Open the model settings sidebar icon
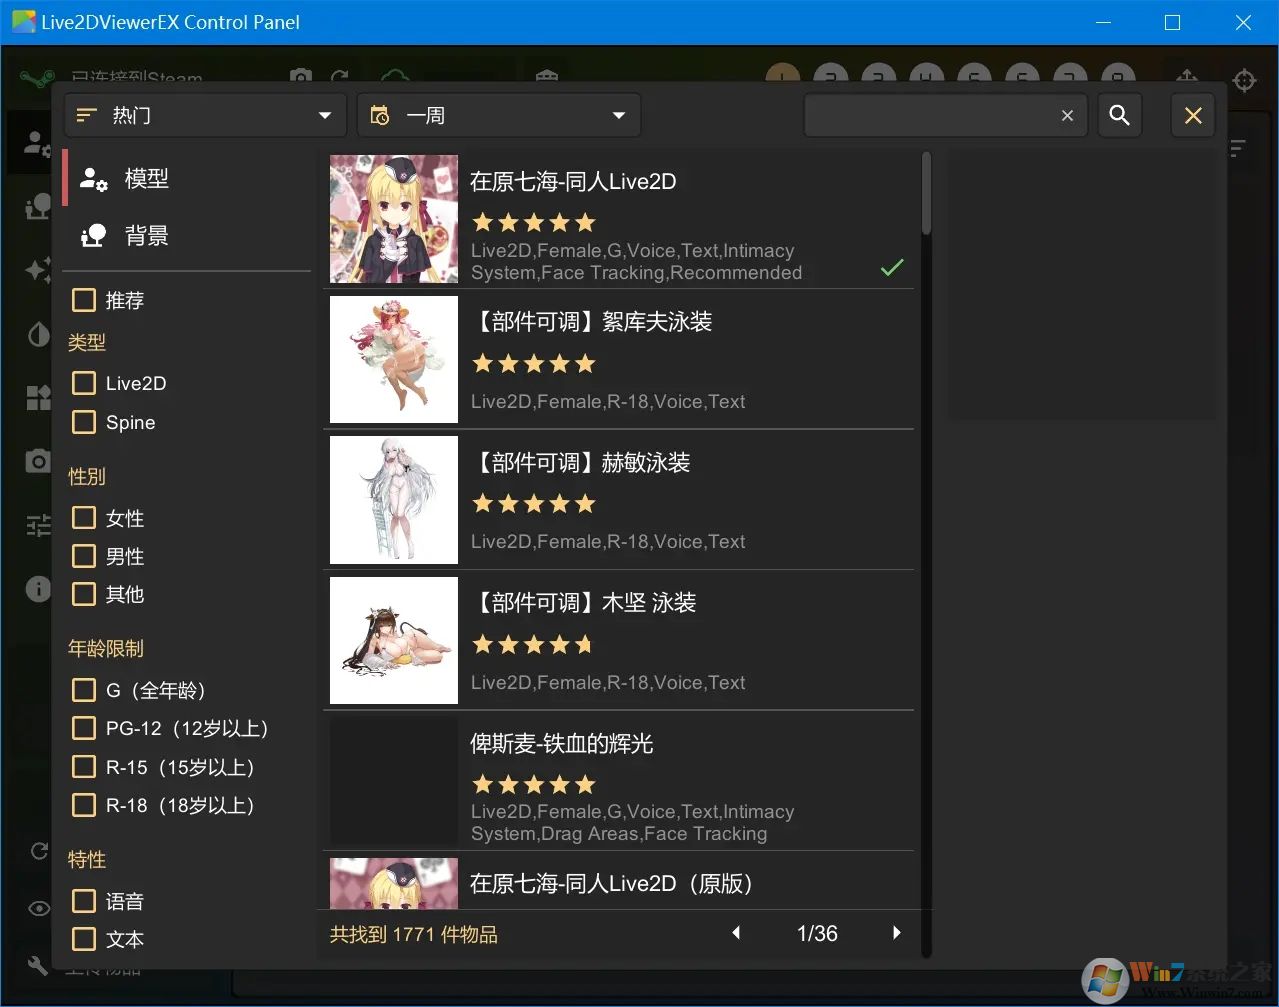1279x1007 pixels. tap(37, 142)
